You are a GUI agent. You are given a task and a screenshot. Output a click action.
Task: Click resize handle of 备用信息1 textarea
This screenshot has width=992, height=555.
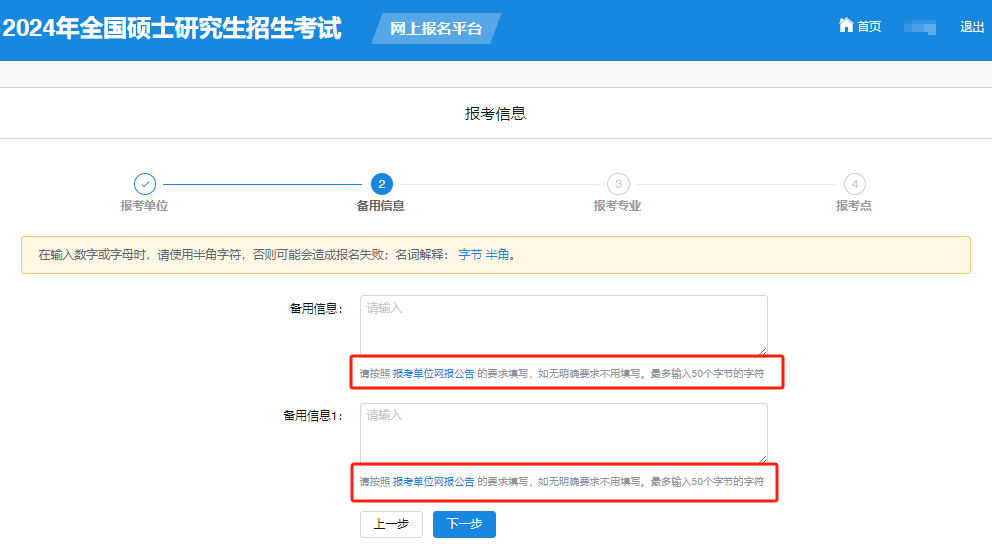click(762, 458)
